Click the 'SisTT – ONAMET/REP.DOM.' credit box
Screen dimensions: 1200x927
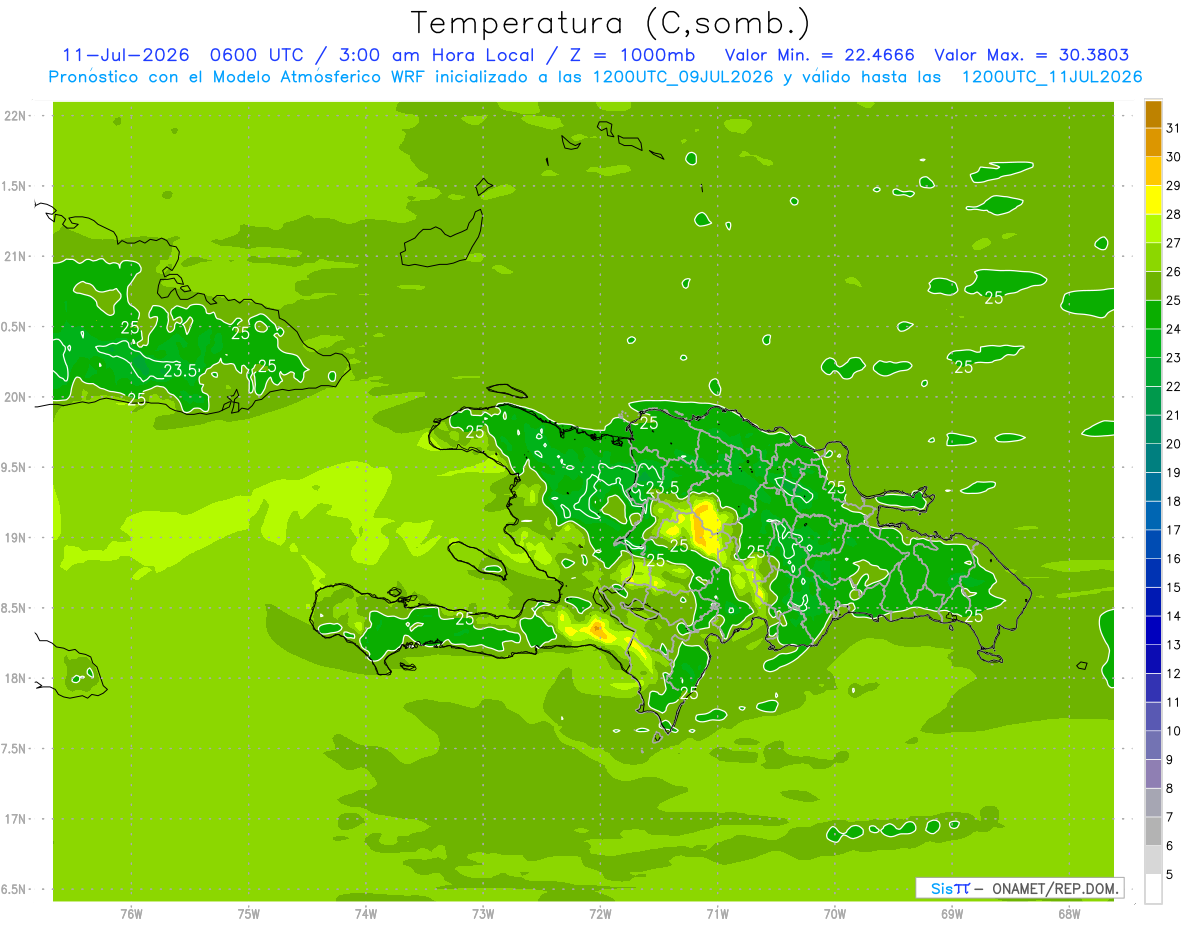pos(1019,888)
